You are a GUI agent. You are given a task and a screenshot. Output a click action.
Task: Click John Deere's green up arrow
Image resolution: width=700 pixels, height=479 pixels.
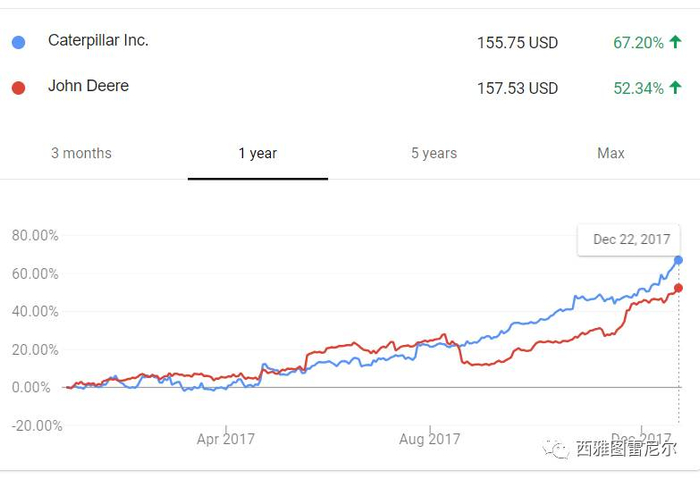click(675, 88)
